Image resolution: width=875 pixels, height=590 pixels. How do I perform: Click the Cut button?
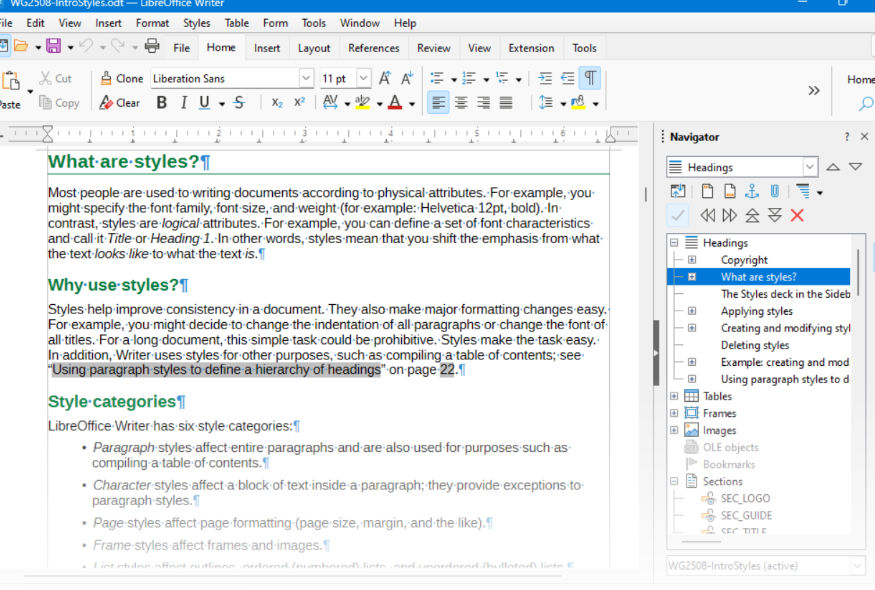55,79
